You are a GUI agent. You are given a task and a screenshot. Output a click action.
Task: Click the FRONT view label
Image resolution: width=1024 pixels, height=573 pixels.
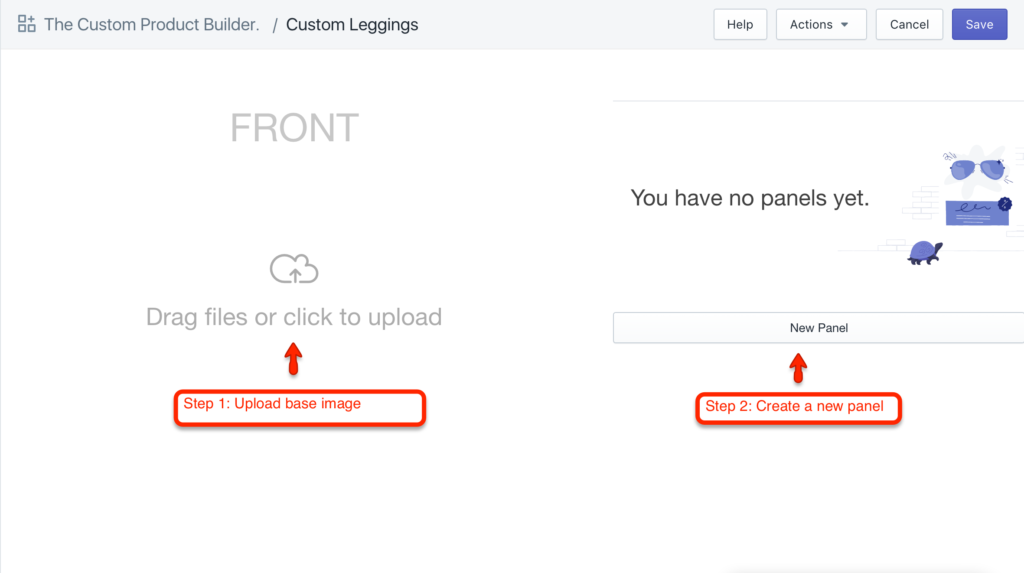point(294,128)
